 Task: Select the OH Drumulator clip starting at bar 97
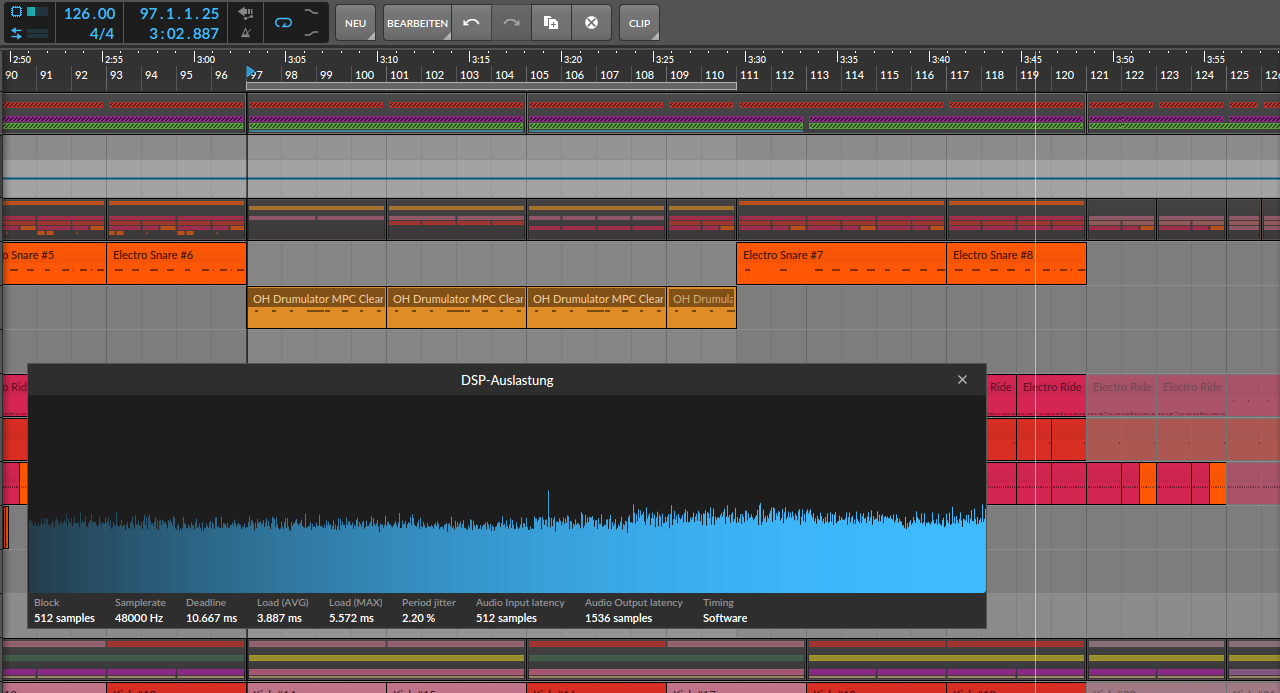(x=316, y=308)
